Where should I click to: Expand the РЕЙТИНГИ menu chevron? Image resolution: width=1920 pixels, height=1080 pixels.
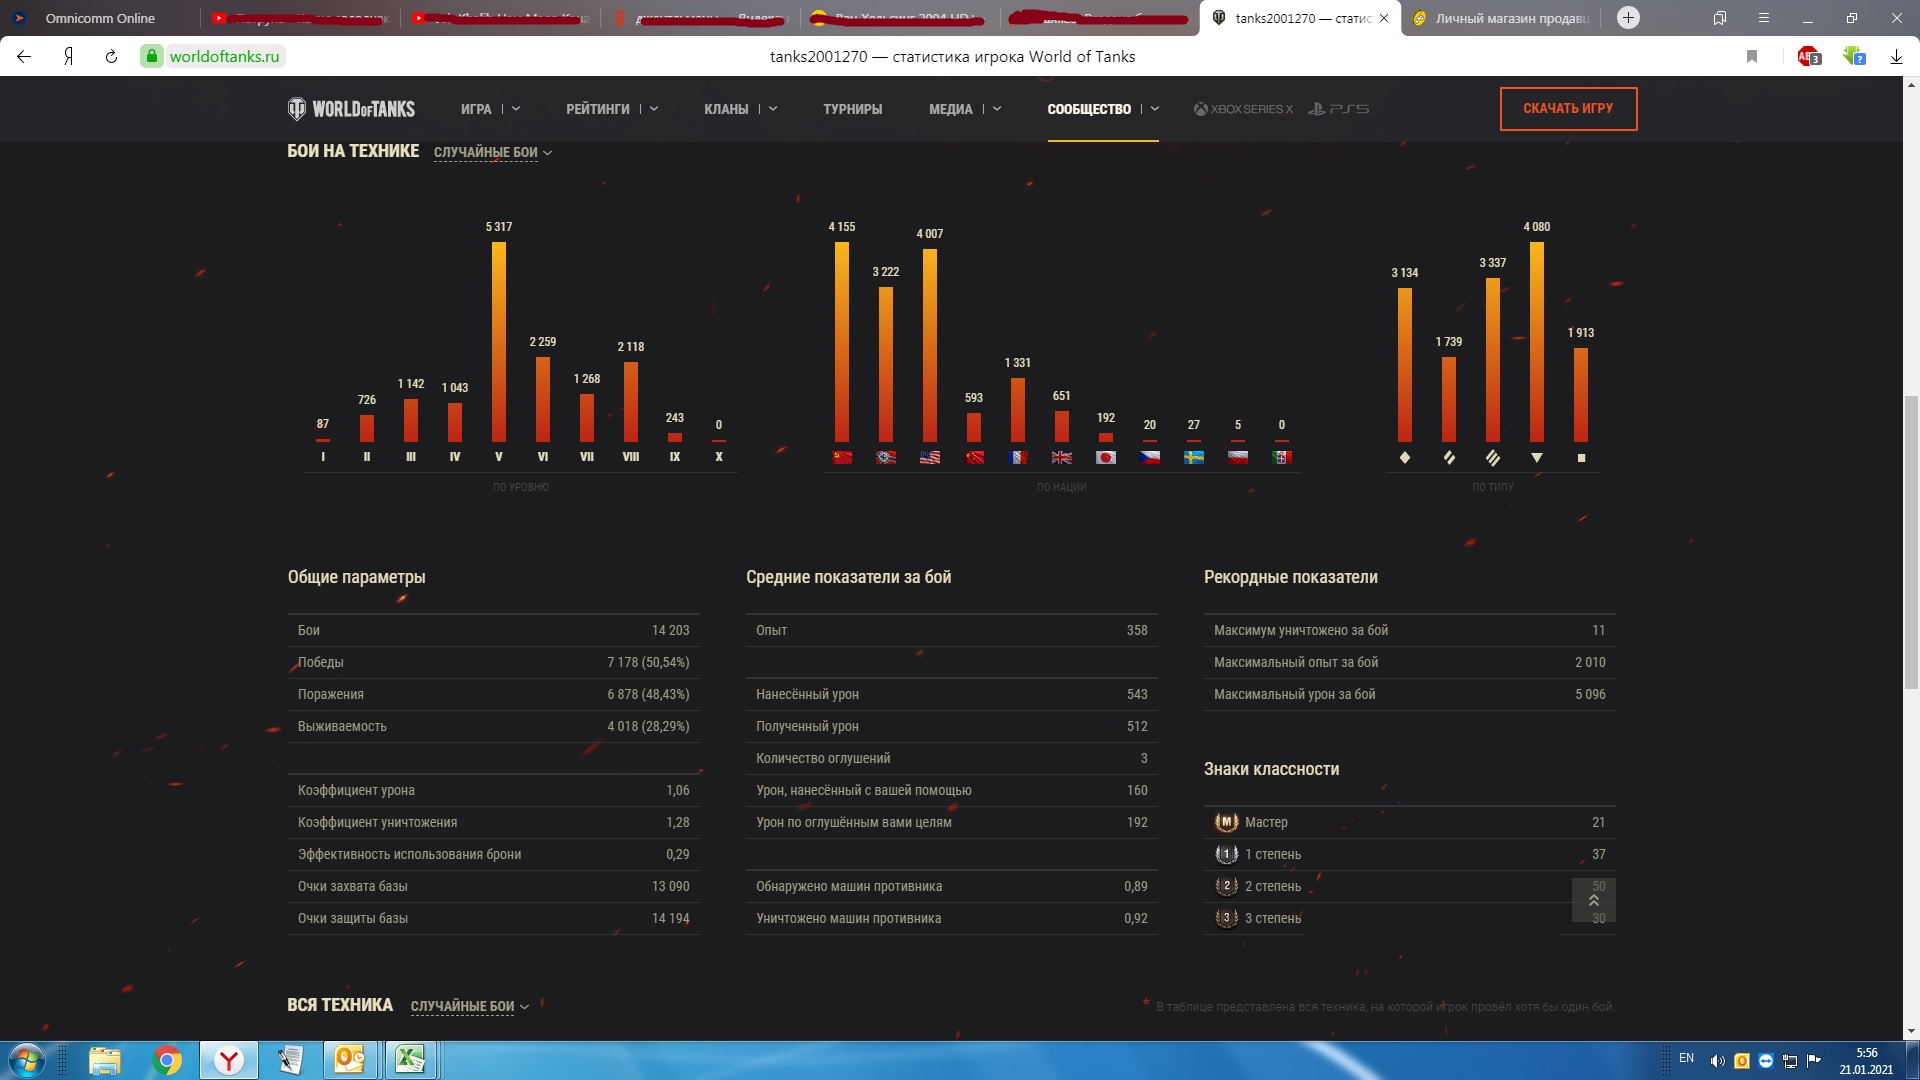[x=654, y=109]
